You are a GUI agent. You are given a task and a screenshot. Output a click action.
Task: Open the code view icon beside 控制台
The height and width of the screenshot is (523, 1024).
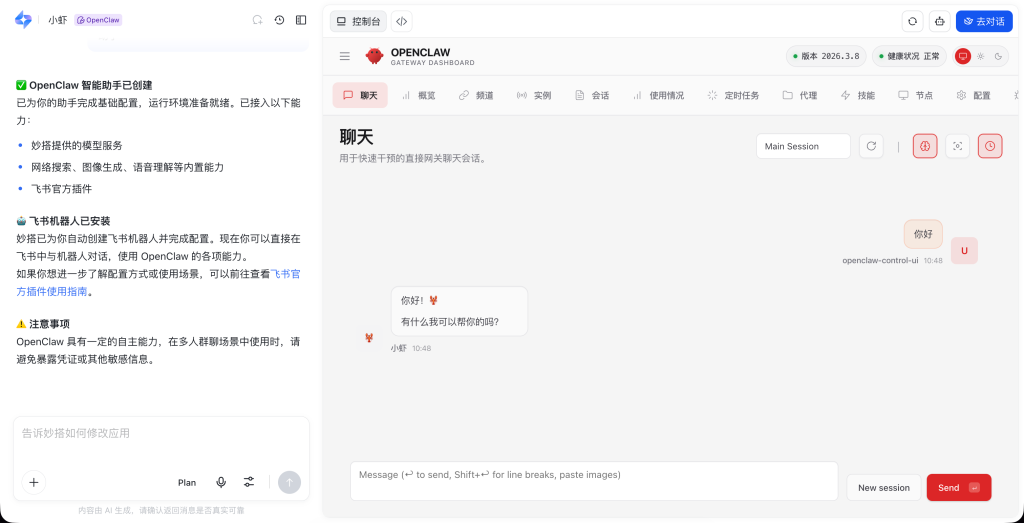pos(401,21)
